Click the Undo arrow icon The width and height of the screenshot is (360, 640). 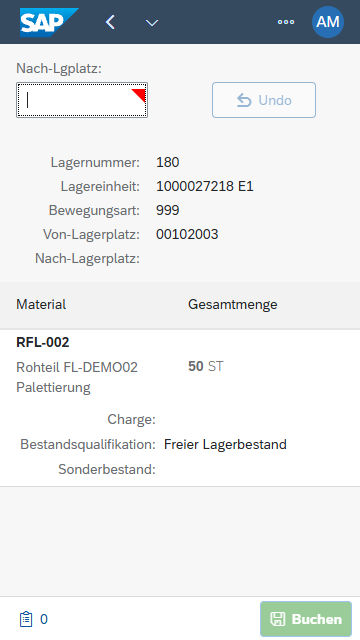coord(244,100)
